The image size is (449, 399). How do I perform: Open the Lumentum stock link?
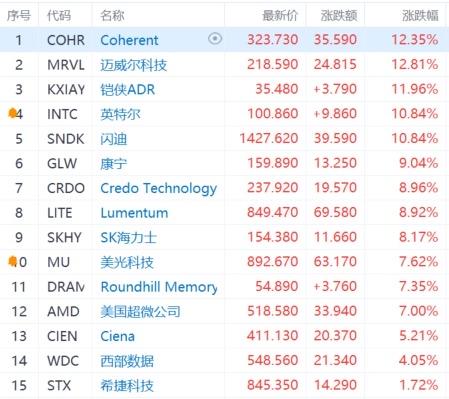pos(134,213)
